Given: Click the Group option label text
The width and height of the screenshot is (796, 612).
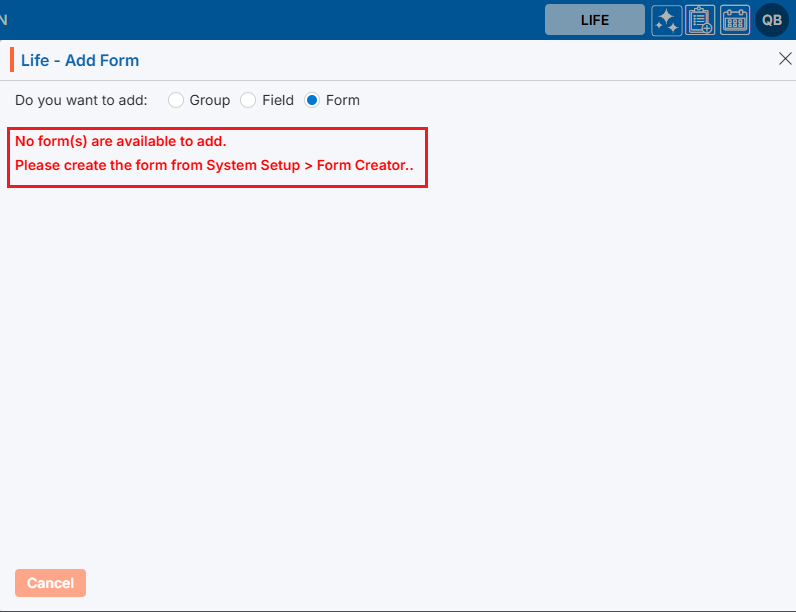Looking at the screenshot, I should point(210,100).
